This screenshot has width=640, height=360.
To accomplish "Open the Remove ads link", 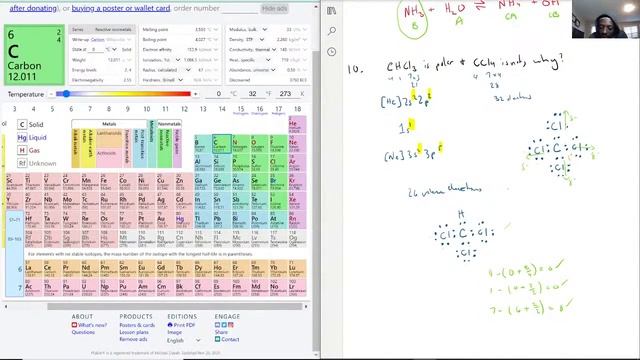I will [x=133, y=339].
